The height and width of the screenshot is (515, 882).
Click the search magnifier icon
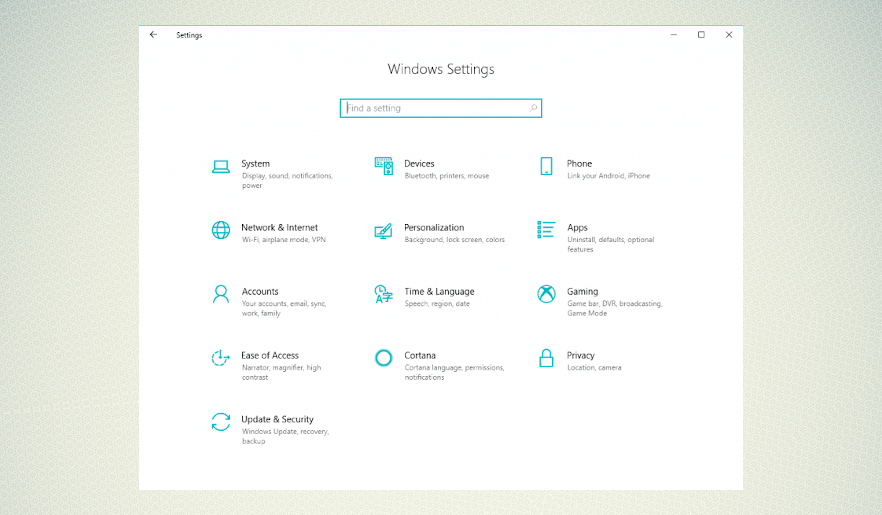point(532,108)
